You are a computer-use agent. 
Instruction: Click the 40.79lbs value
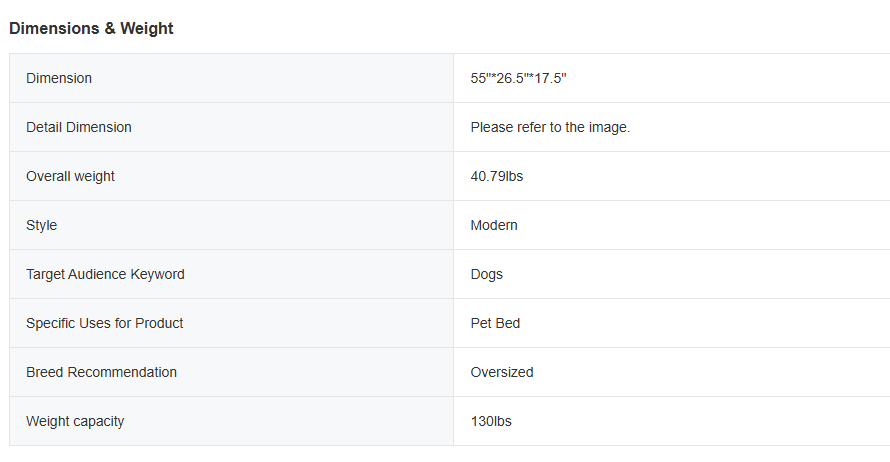pyautogui.click(x=497, y=176)
